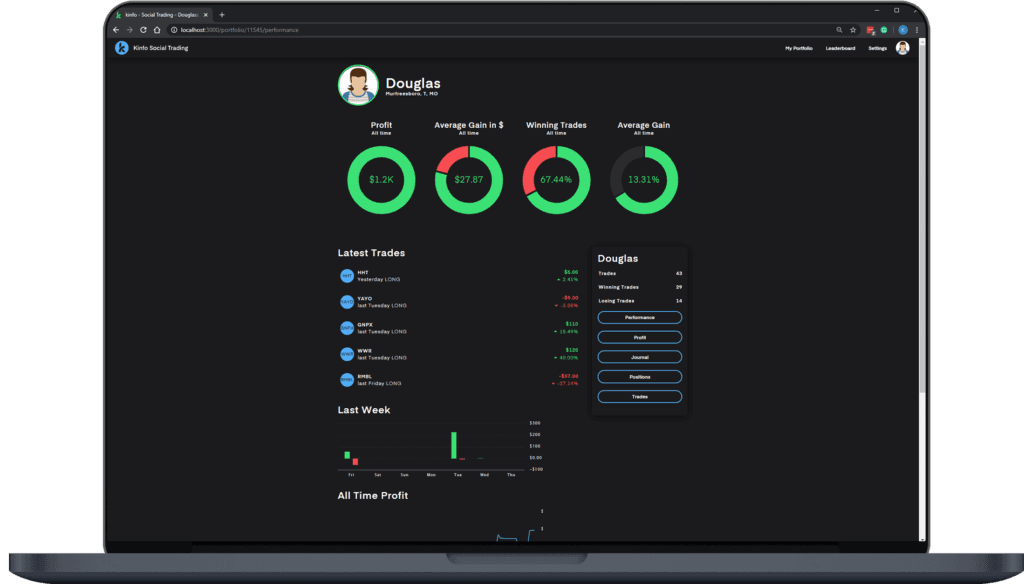Reload the page with browser refresh icon
Image resolution: width=1024 pixels, height=584 pixels.
143,30
